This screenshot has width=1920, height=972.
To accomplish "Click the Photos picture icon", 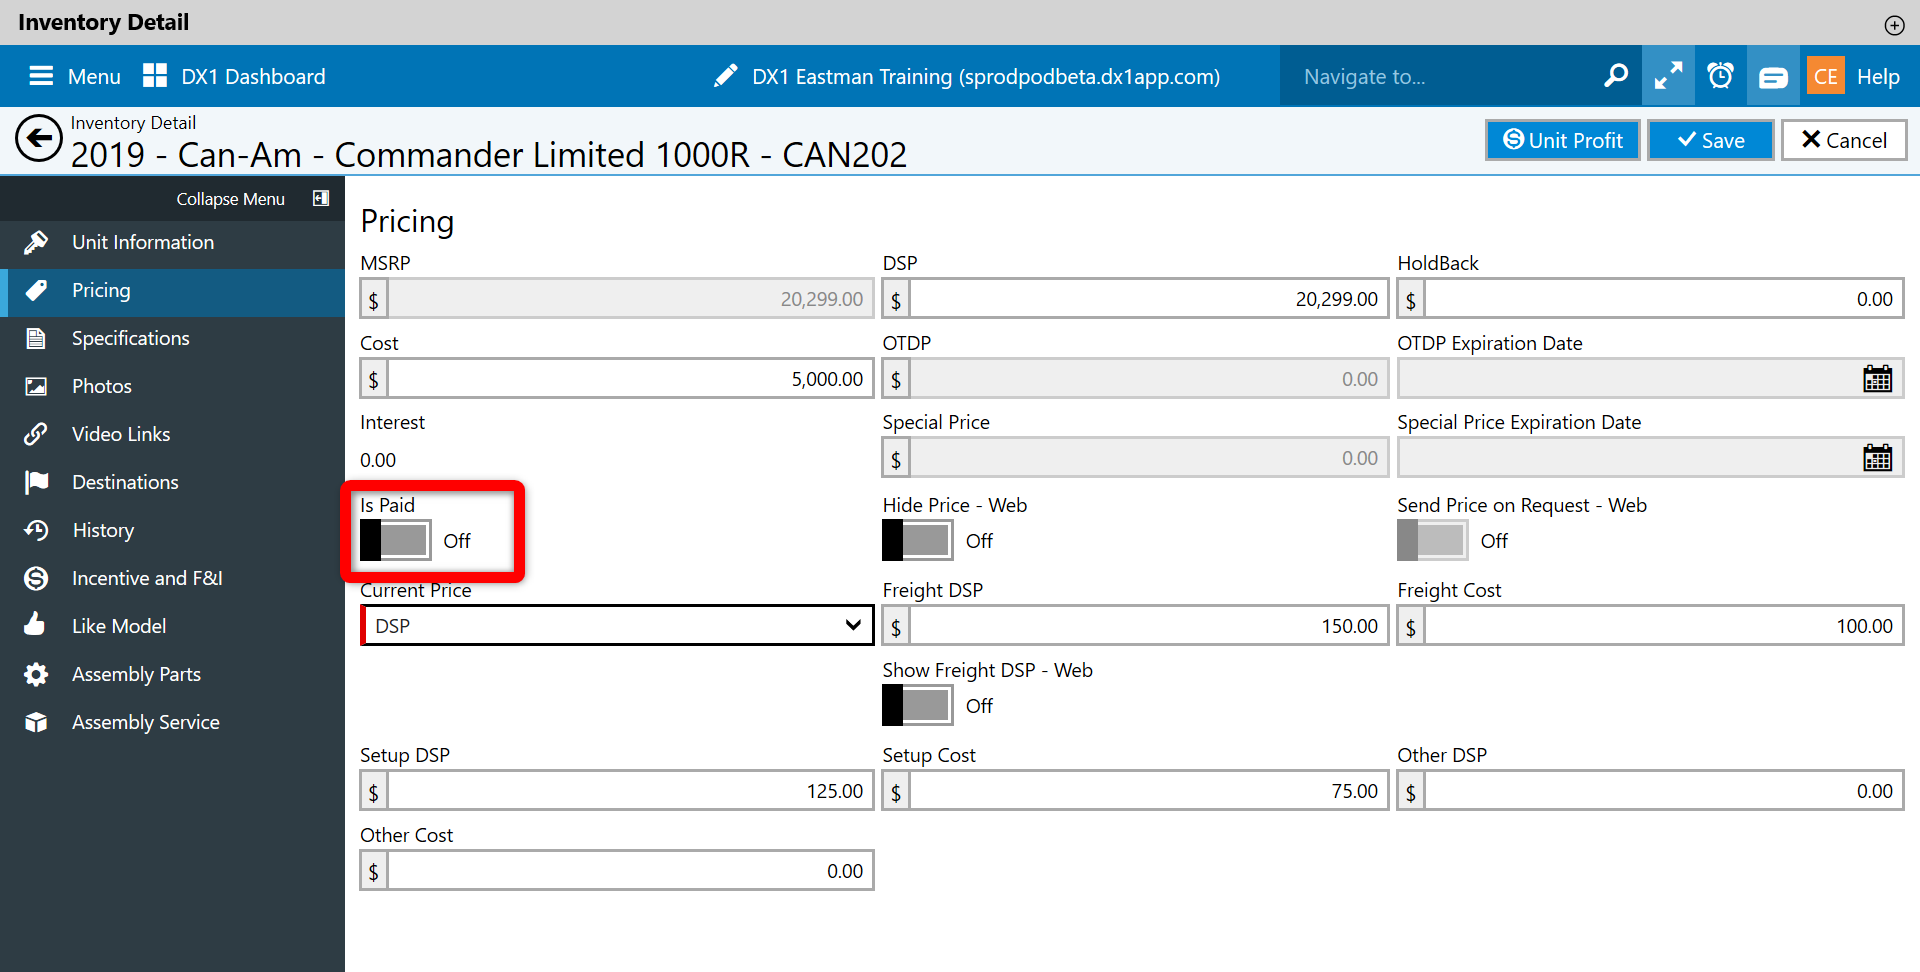I will pyautogui.click(x=36, y=386).
